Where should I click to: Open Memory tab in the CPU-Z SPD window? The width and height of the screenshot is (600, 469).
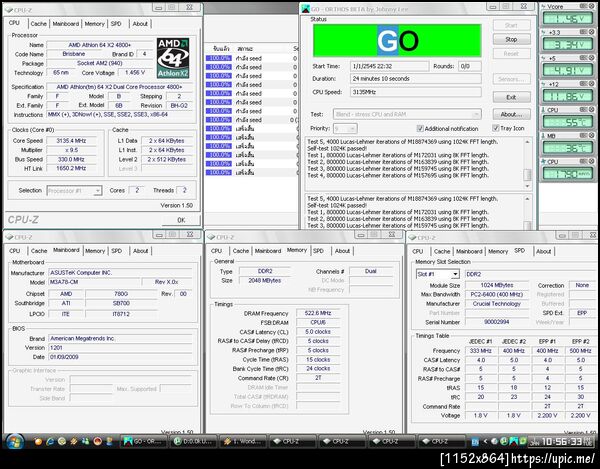pos(498,251)
